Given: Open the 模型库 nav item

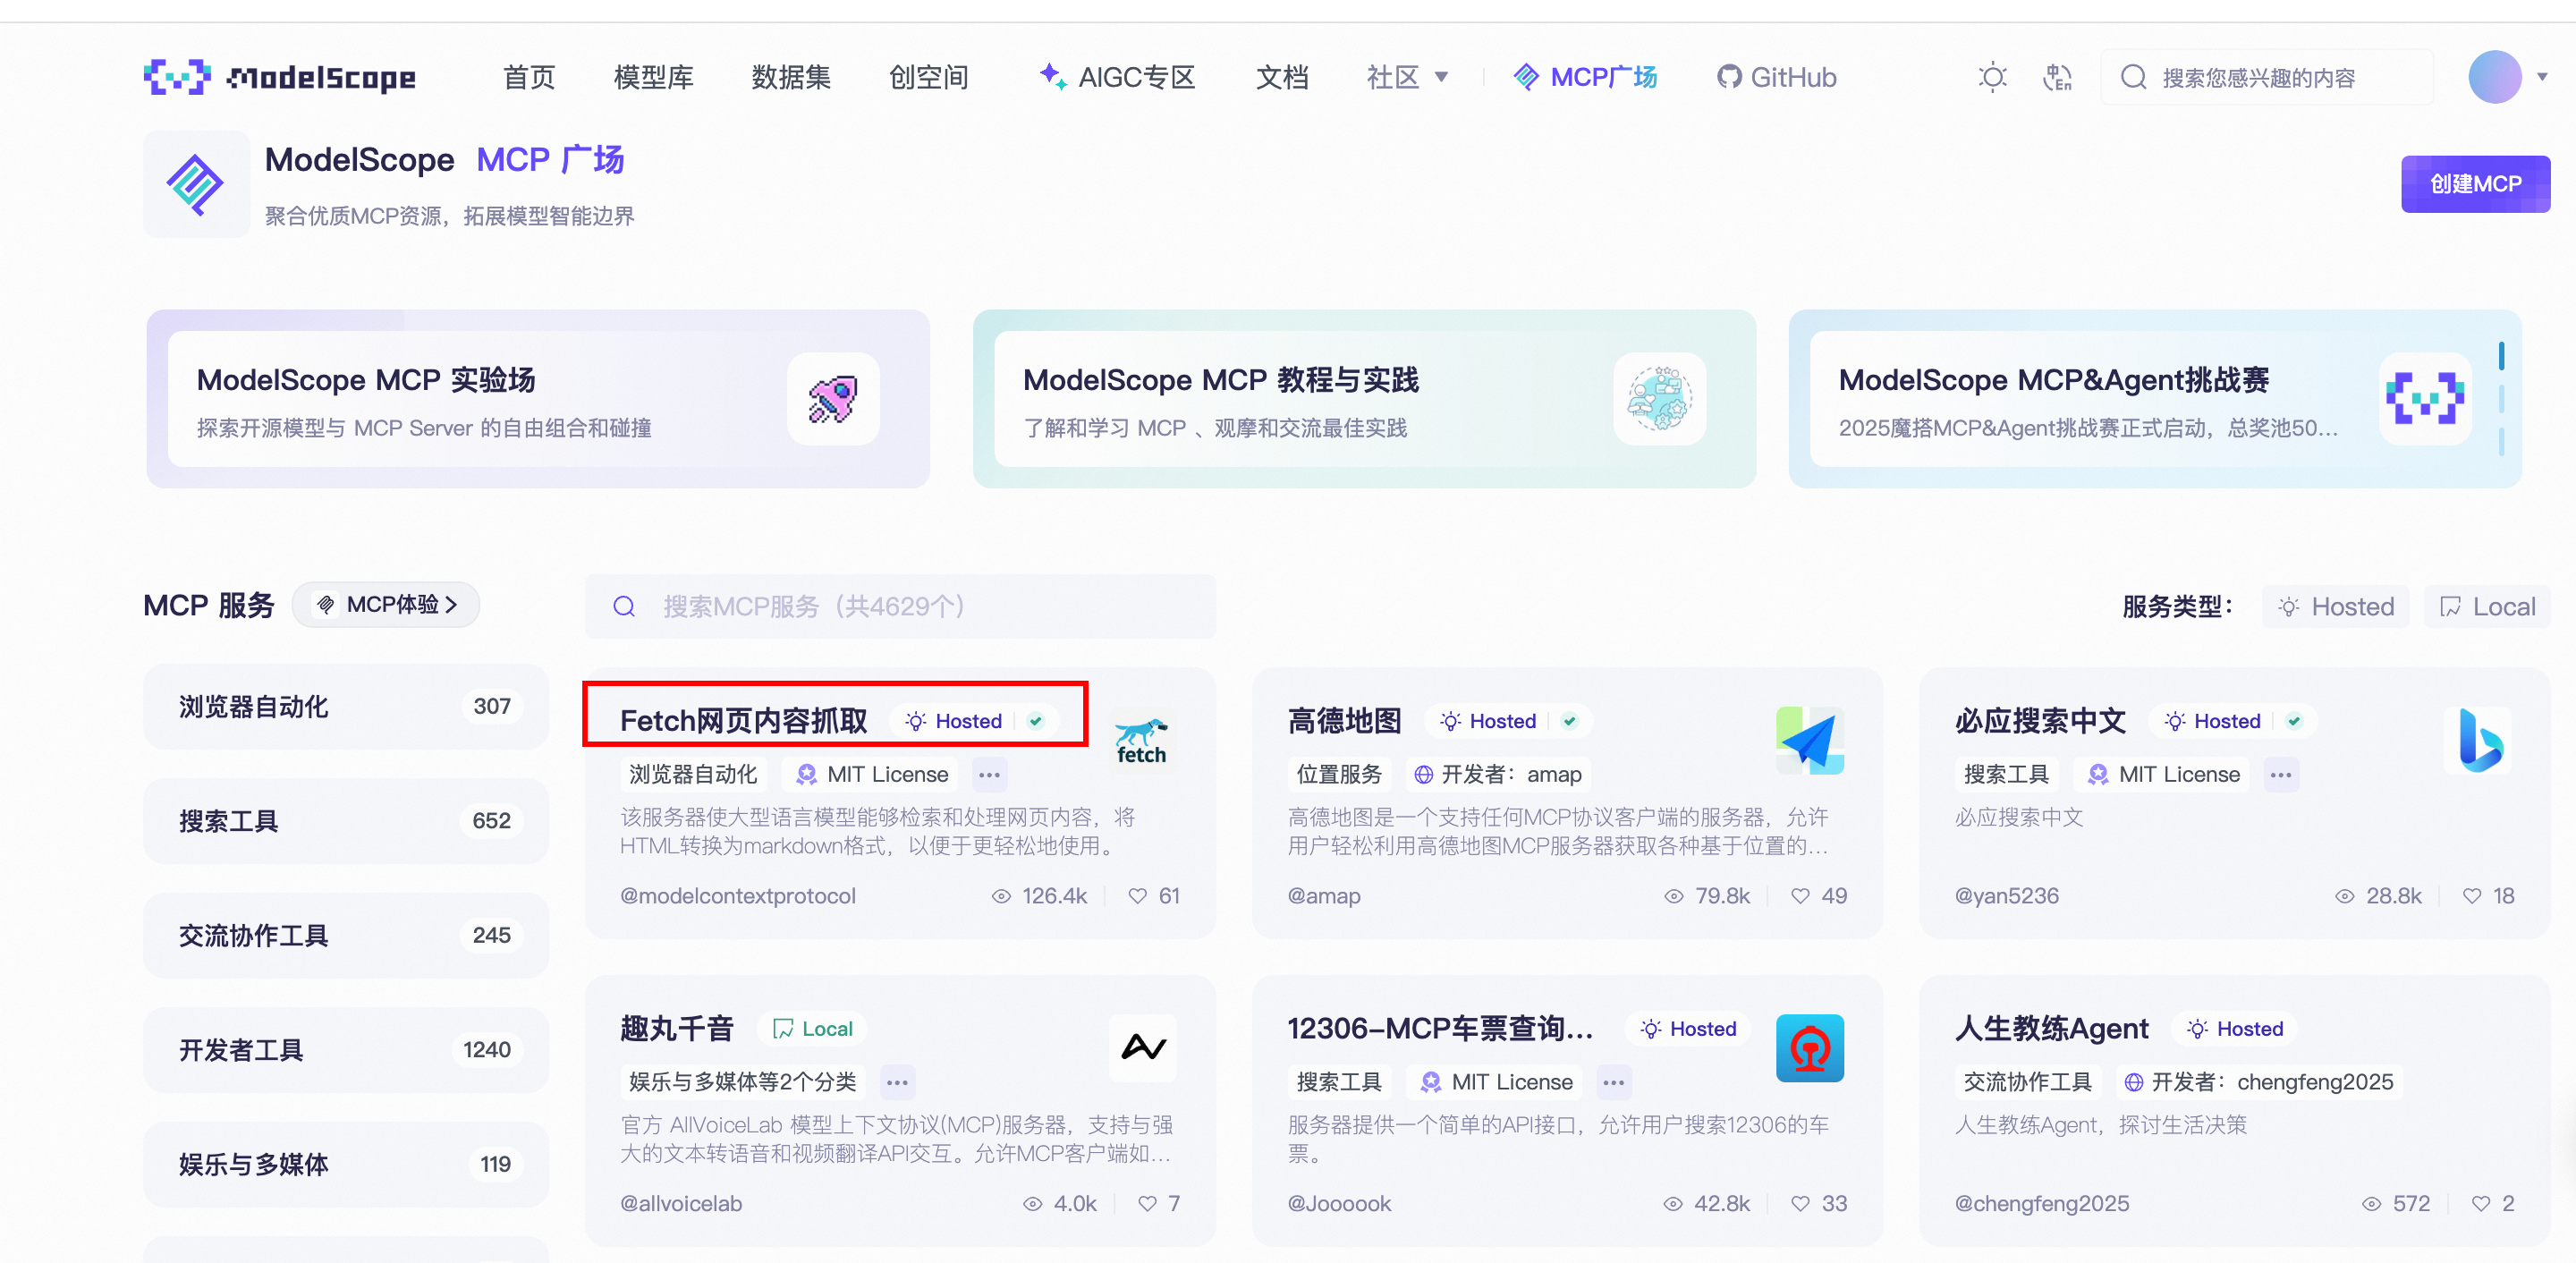Looking at the screenshot, I should (x=653, y=77).
